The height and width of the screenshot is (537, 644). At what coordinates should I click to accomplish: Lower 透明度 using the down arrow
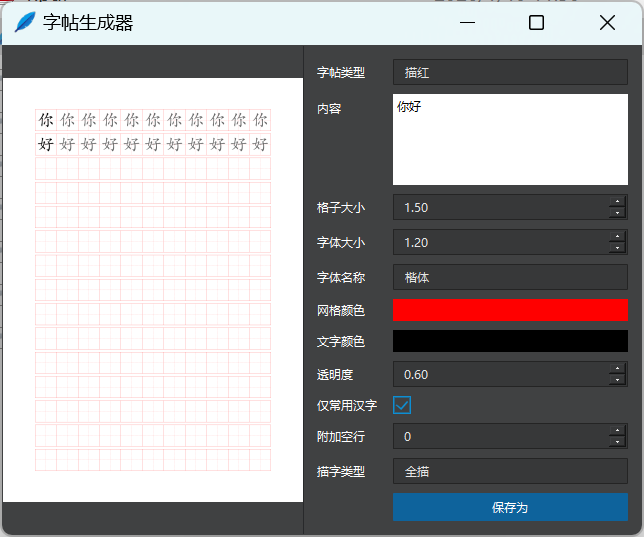(x=618, y=380)
